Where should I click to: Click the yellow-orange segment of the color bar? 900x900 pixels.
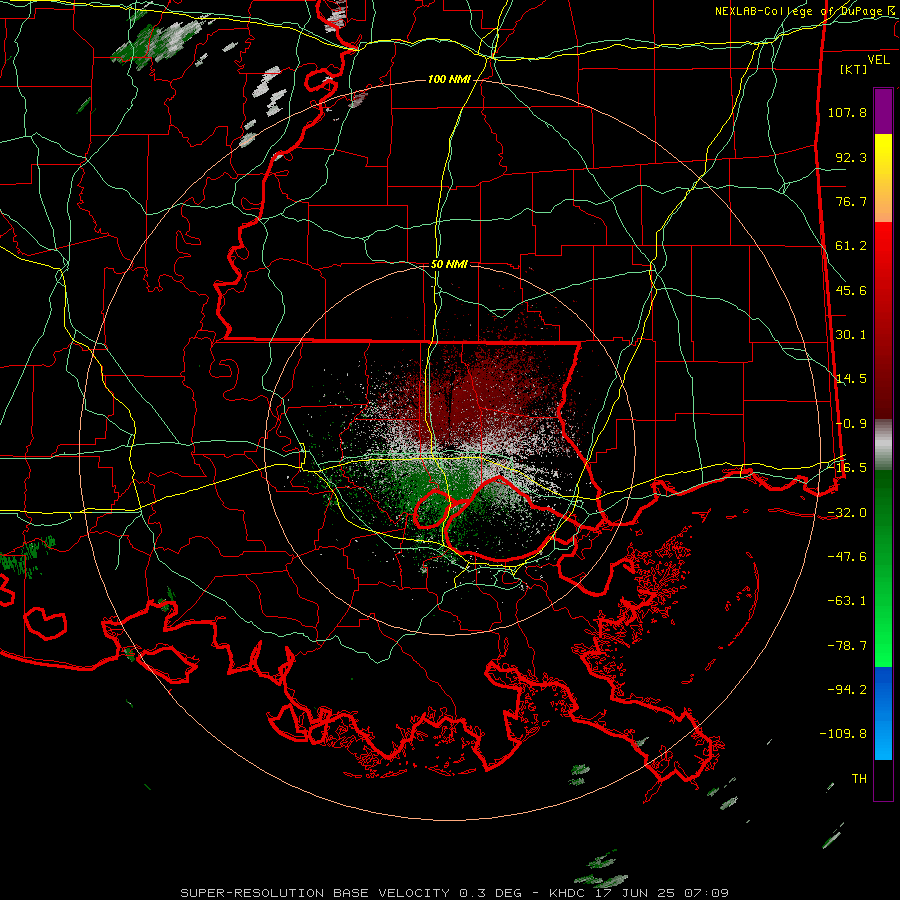(883, 178)
